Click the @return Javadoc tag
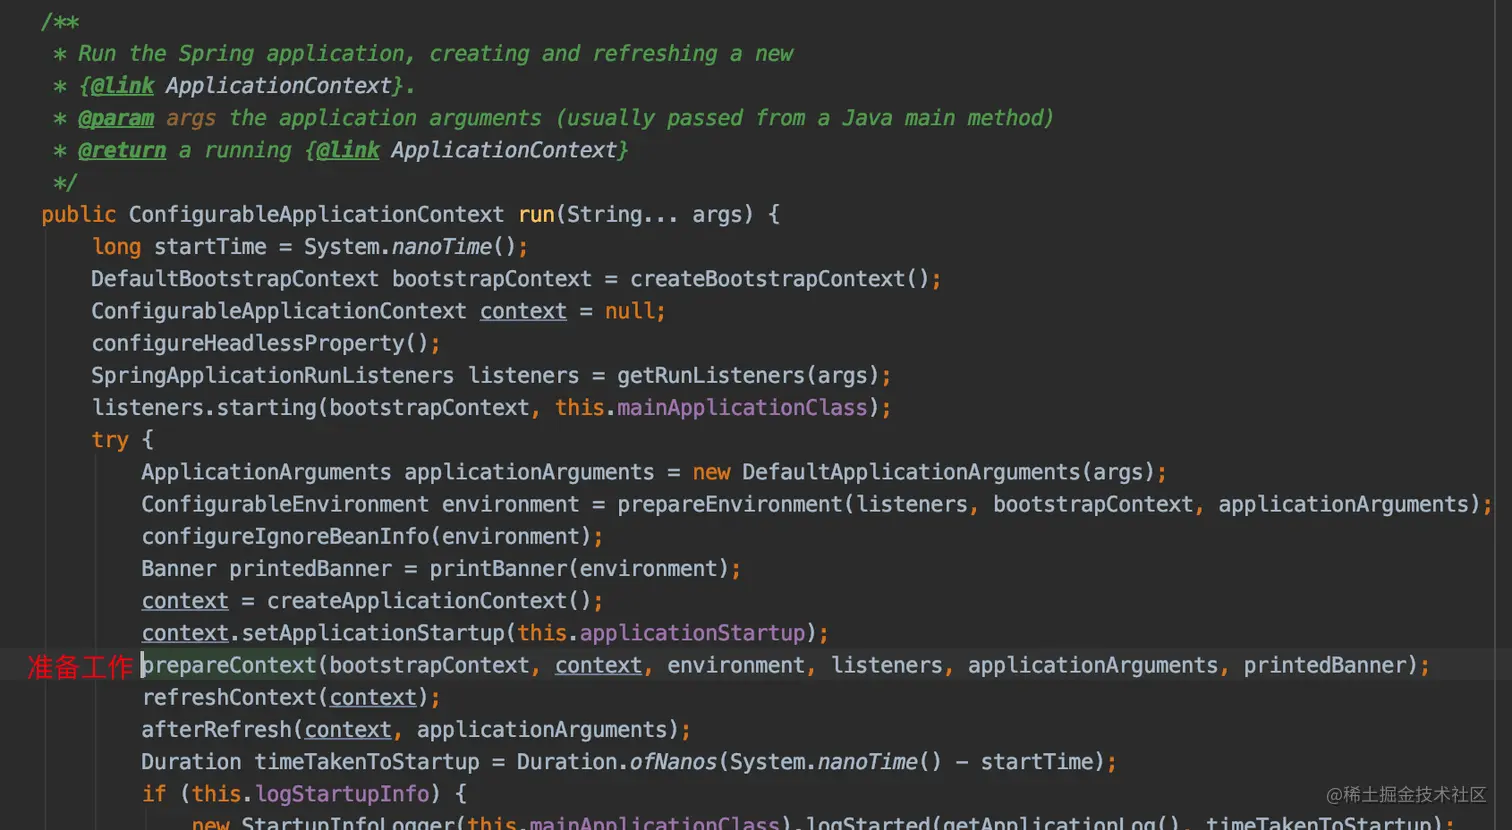The height and width of the screenshot is (830, 1512). coord(122,150)
